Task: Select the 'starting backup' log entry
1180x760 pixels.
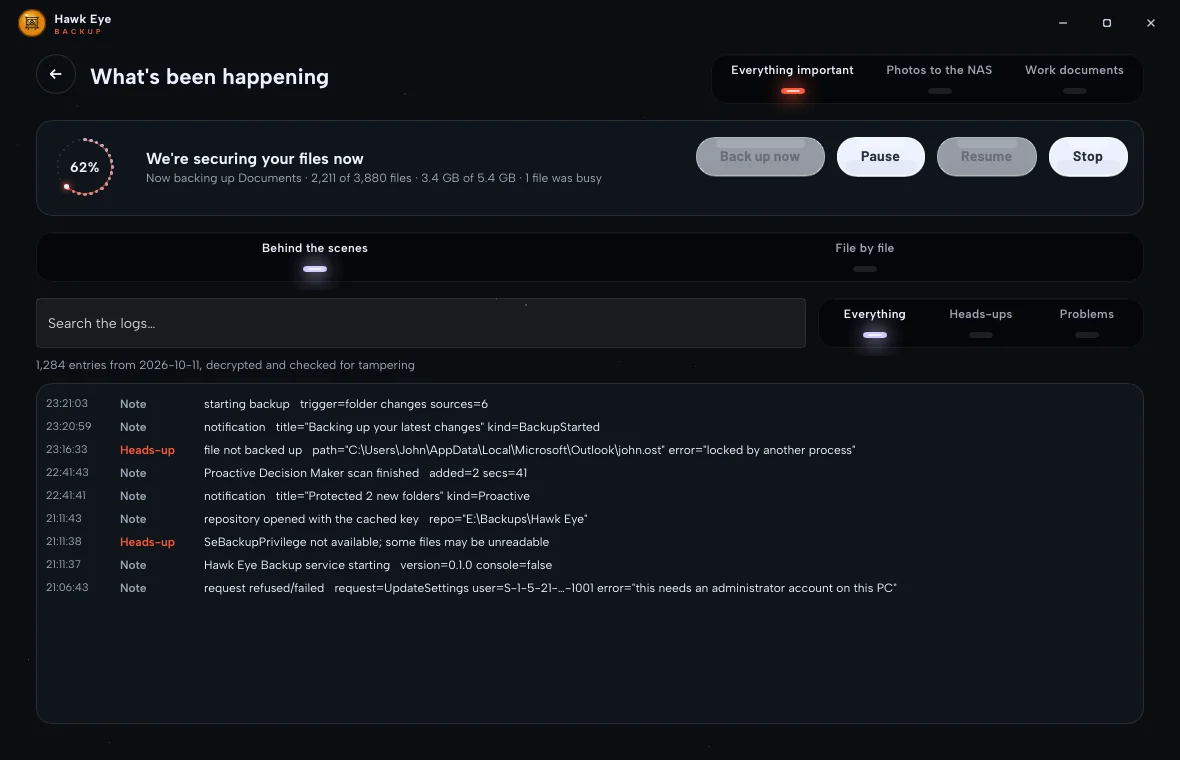Action: click(589, 404)
